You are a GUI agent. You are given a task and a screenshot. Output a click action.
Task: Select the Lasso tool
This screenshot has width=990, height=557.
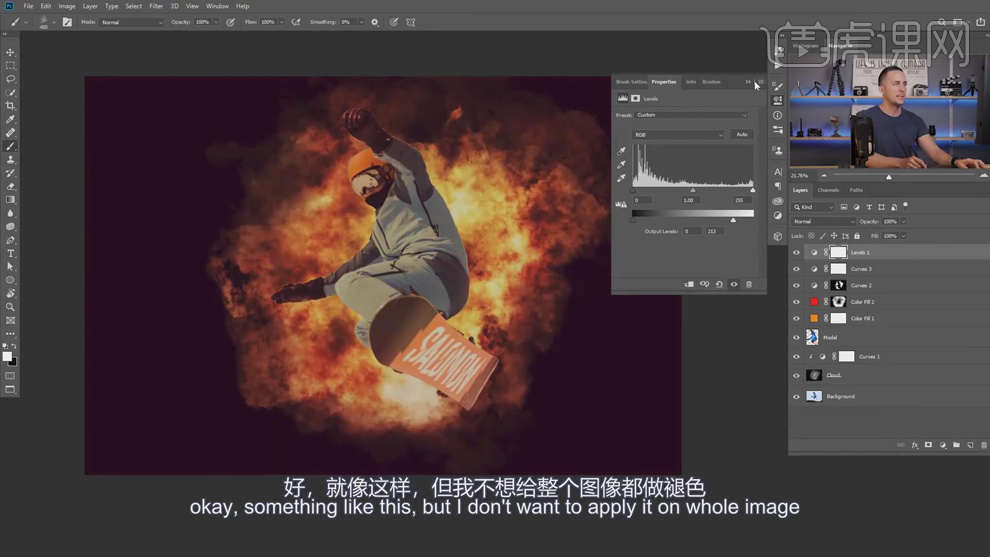click(x=10, y=79)
